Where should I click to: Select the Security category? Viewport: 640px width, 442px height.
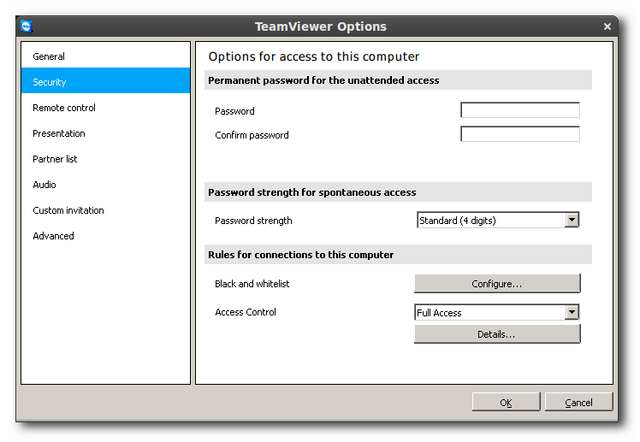tap(50, 82)
